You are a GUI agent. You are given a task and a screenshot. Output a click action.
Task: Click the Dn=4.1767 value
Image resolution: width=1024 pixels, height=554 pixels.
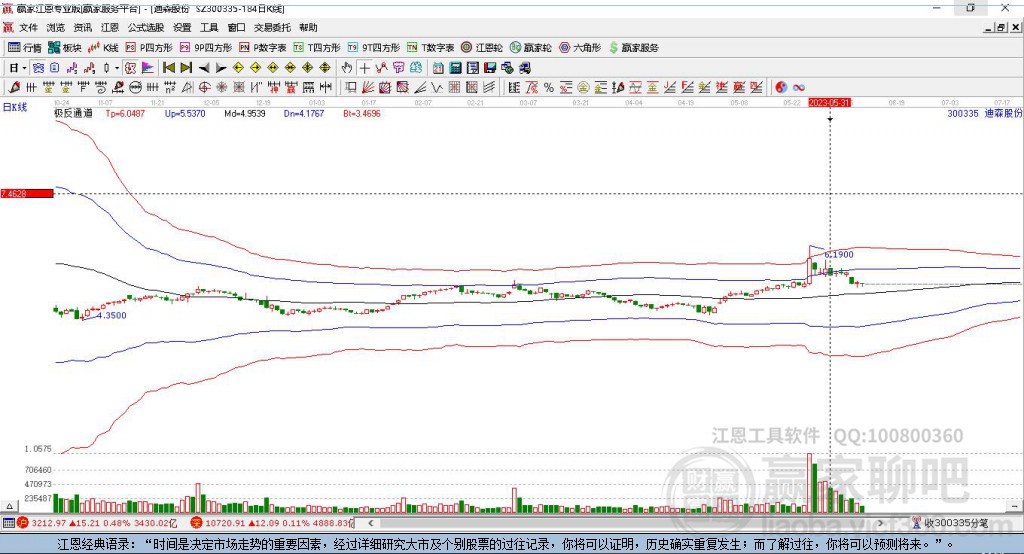(304, 113)
